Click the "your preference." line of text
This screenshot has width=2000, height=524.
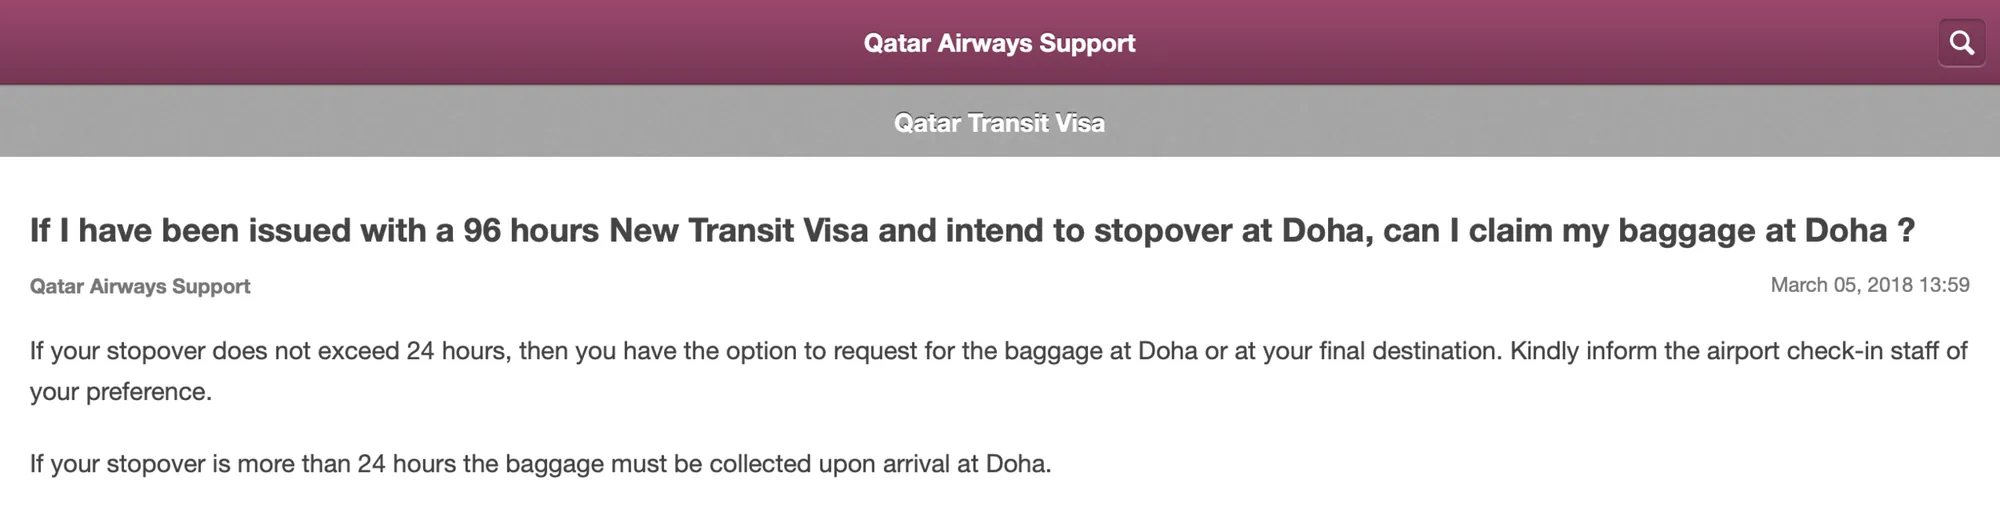121,392
